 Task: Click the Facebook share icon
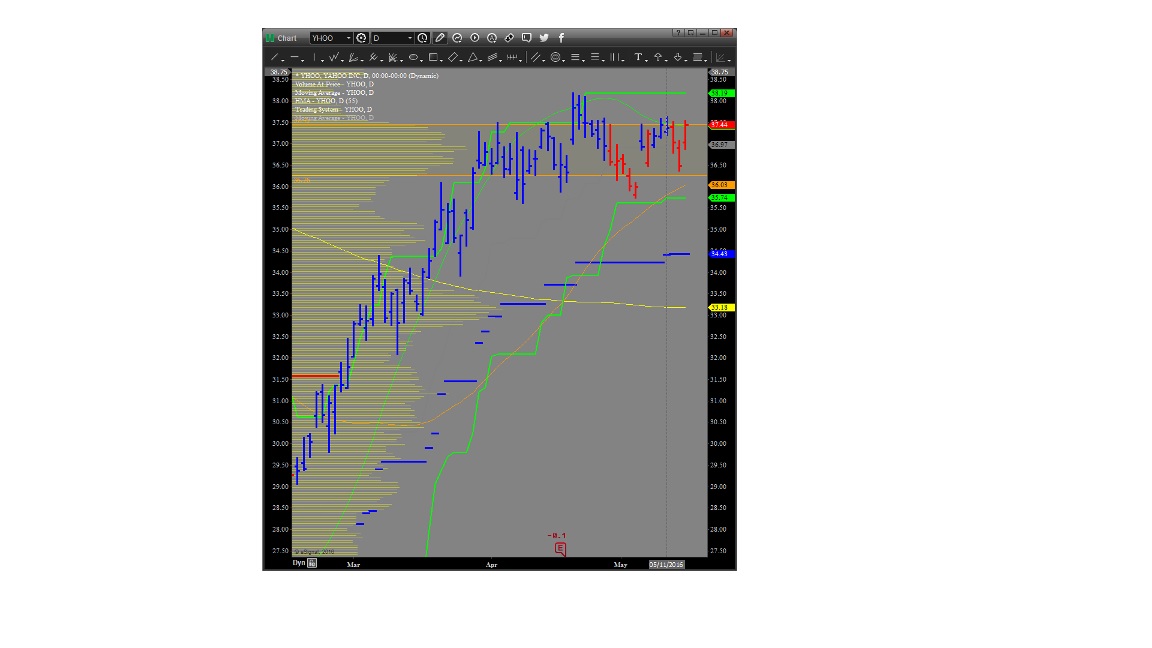pos(561,38)
